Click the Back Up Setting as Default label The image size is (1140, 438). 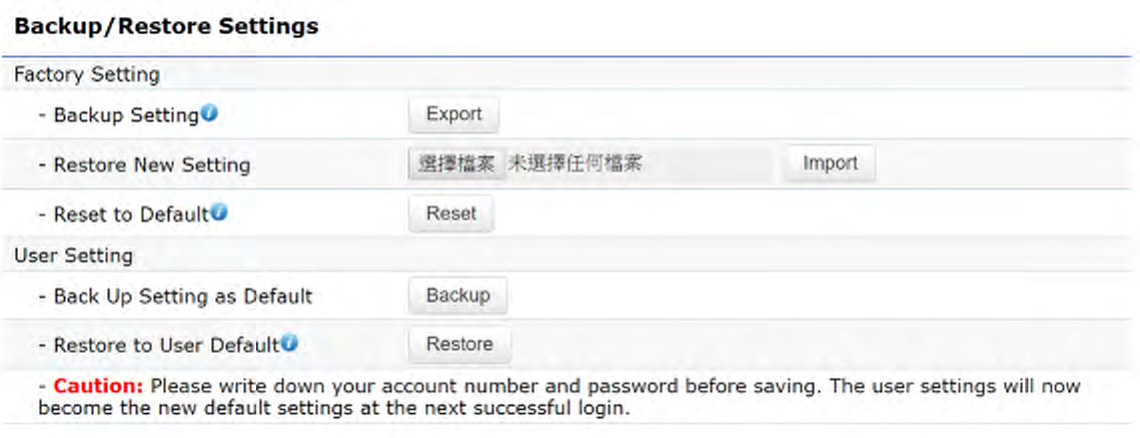pyautogui.click(x=175, y=297)
